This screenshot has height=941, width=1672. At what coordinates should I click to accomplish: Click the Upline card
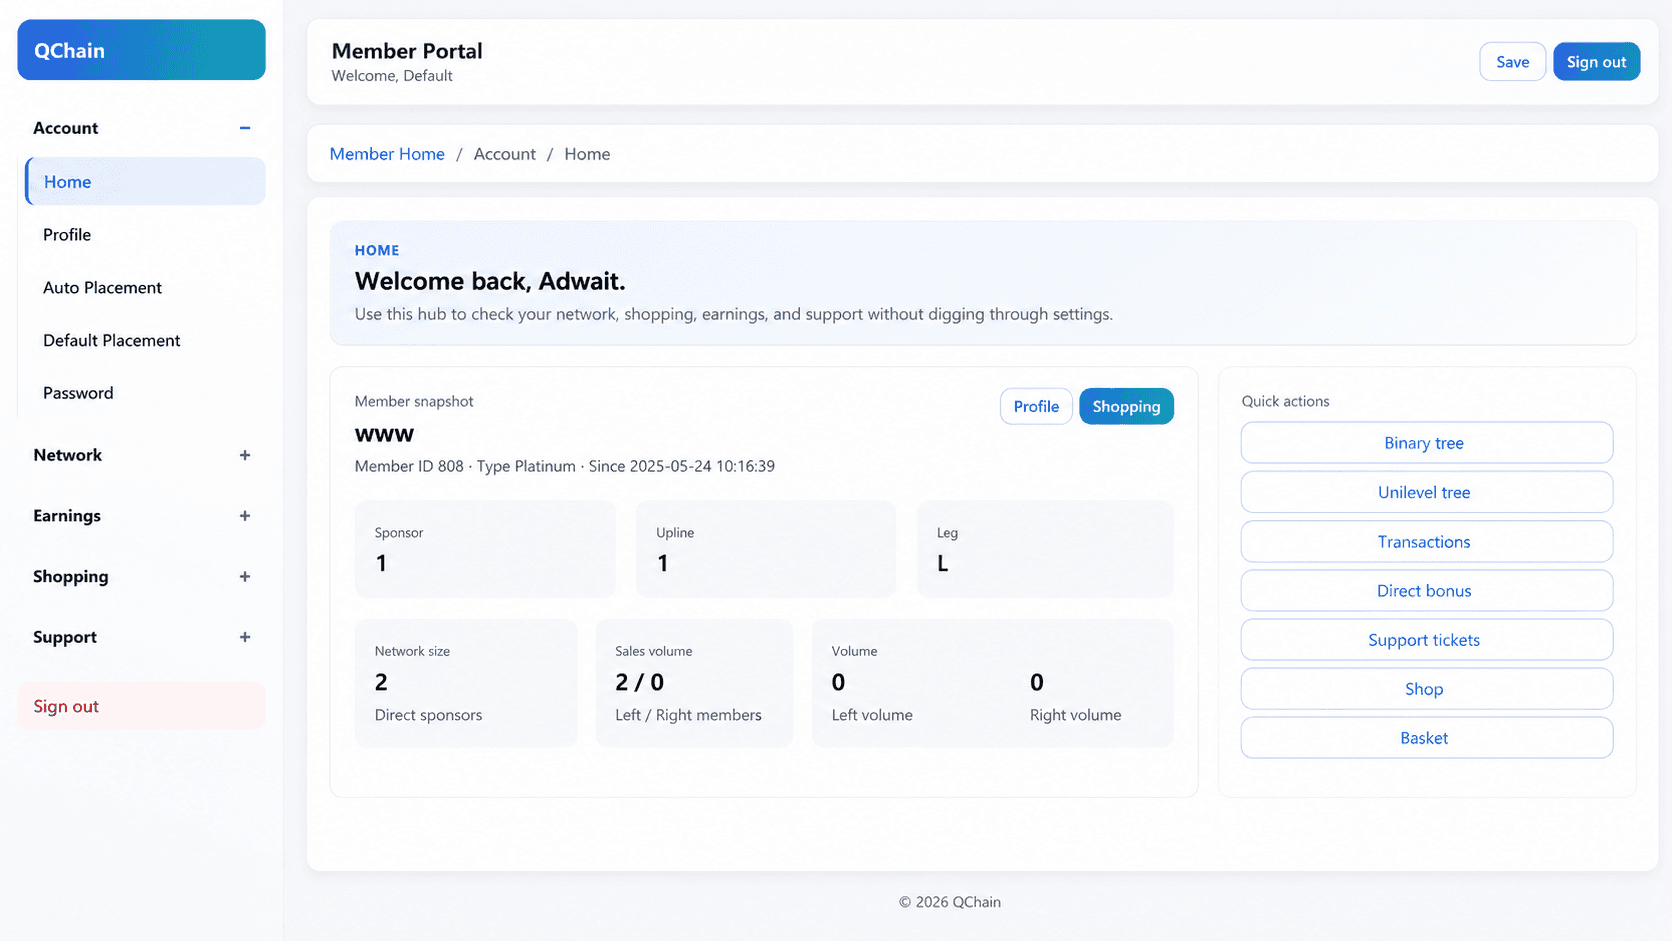pos(766,549)
